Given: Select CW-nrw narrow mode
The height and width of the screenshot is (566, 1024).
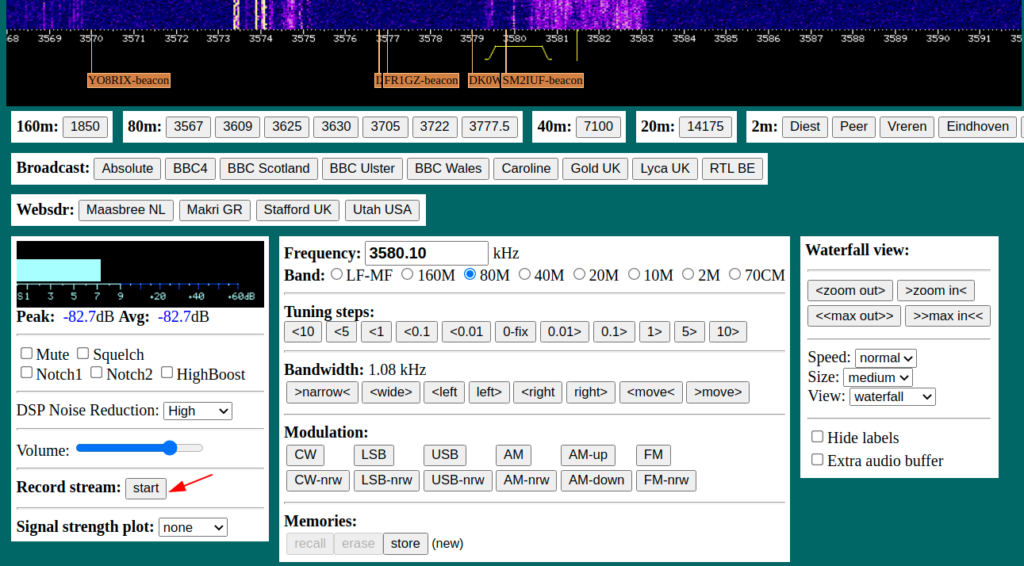Looking at the screenshot, I should (318, 480).
